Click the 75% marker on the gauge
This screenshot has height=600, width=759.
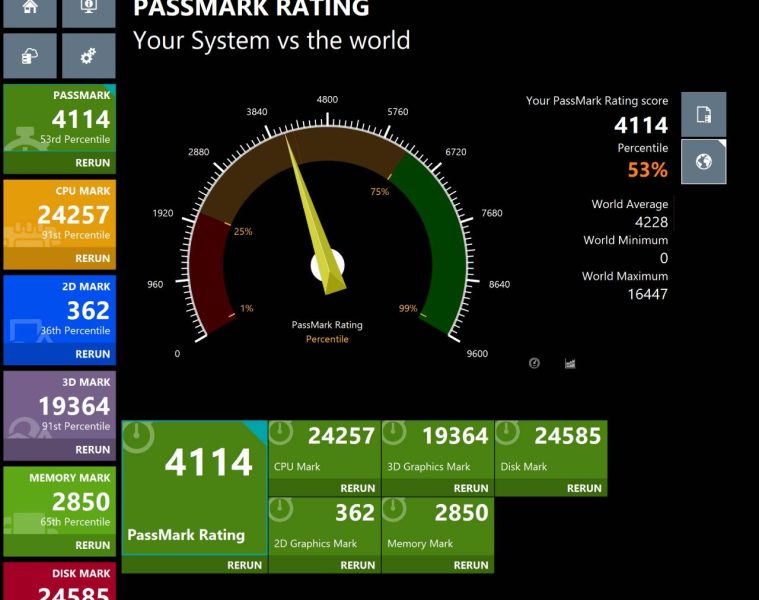pyautogui.click(x=380, y=192)
